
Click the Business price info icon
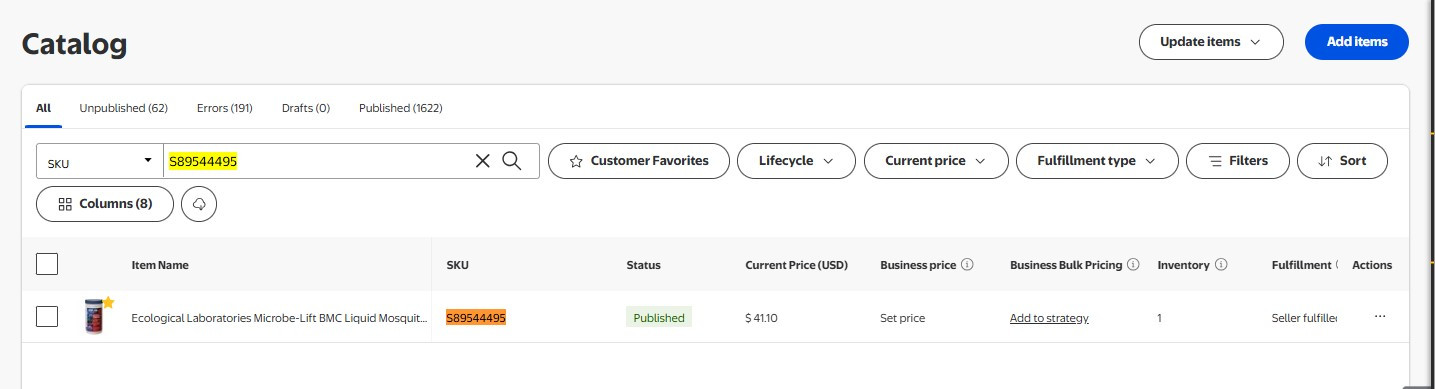click(x=966, y=265)
